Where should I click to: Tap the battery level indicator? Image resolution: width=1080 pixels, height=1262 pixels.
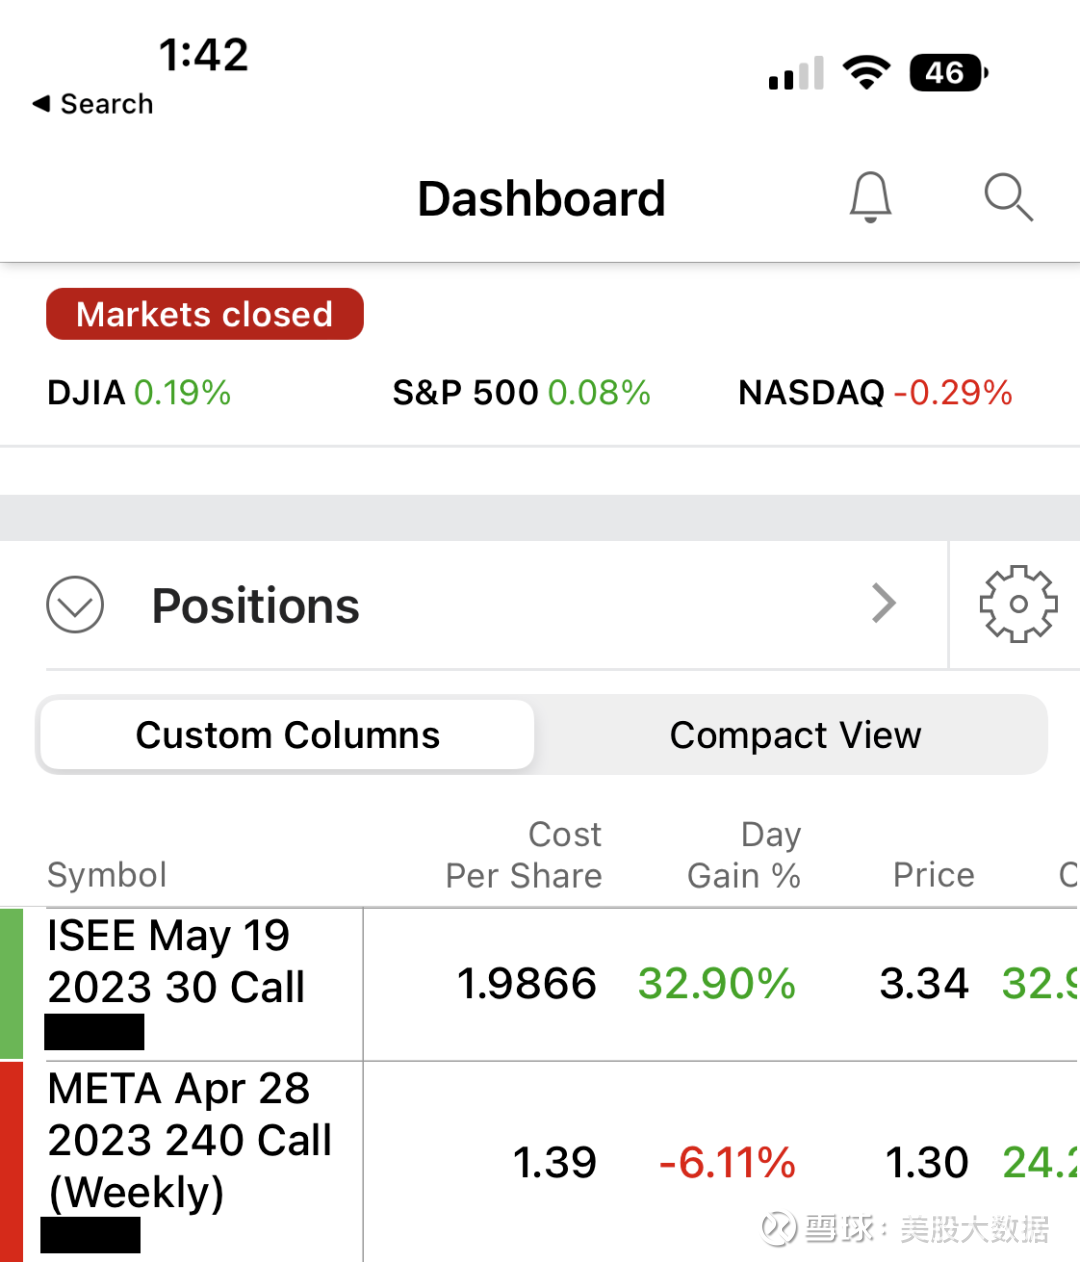948,73
